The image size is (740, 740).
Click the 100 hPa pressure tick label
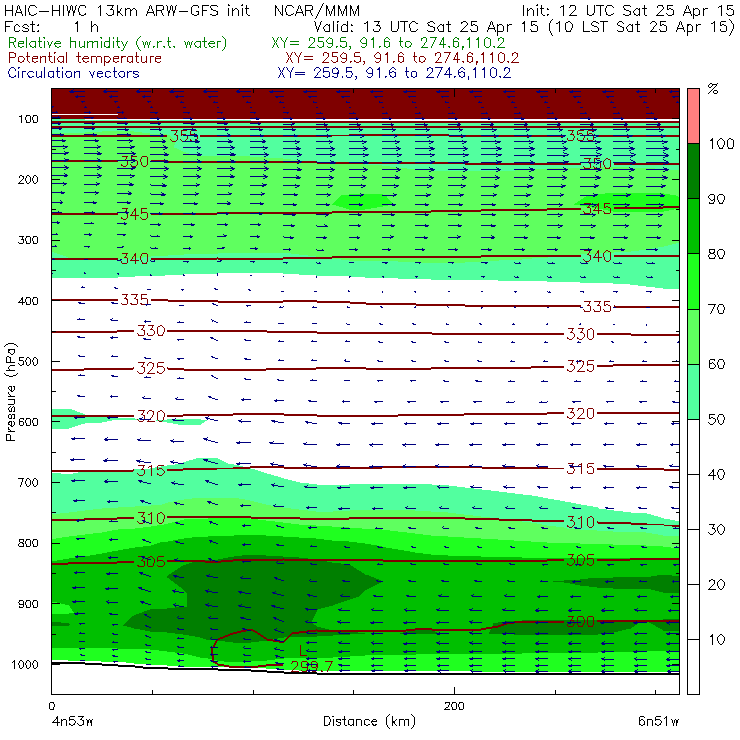(28, 119)
